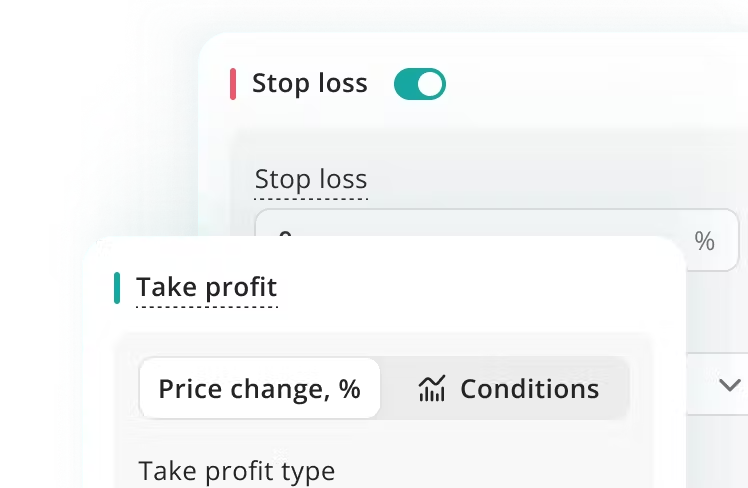Image resolution: width=748 pixels, height=488 pixels.
Task: Click the white knob of the Stop loss switch
Action: (430, 84)
